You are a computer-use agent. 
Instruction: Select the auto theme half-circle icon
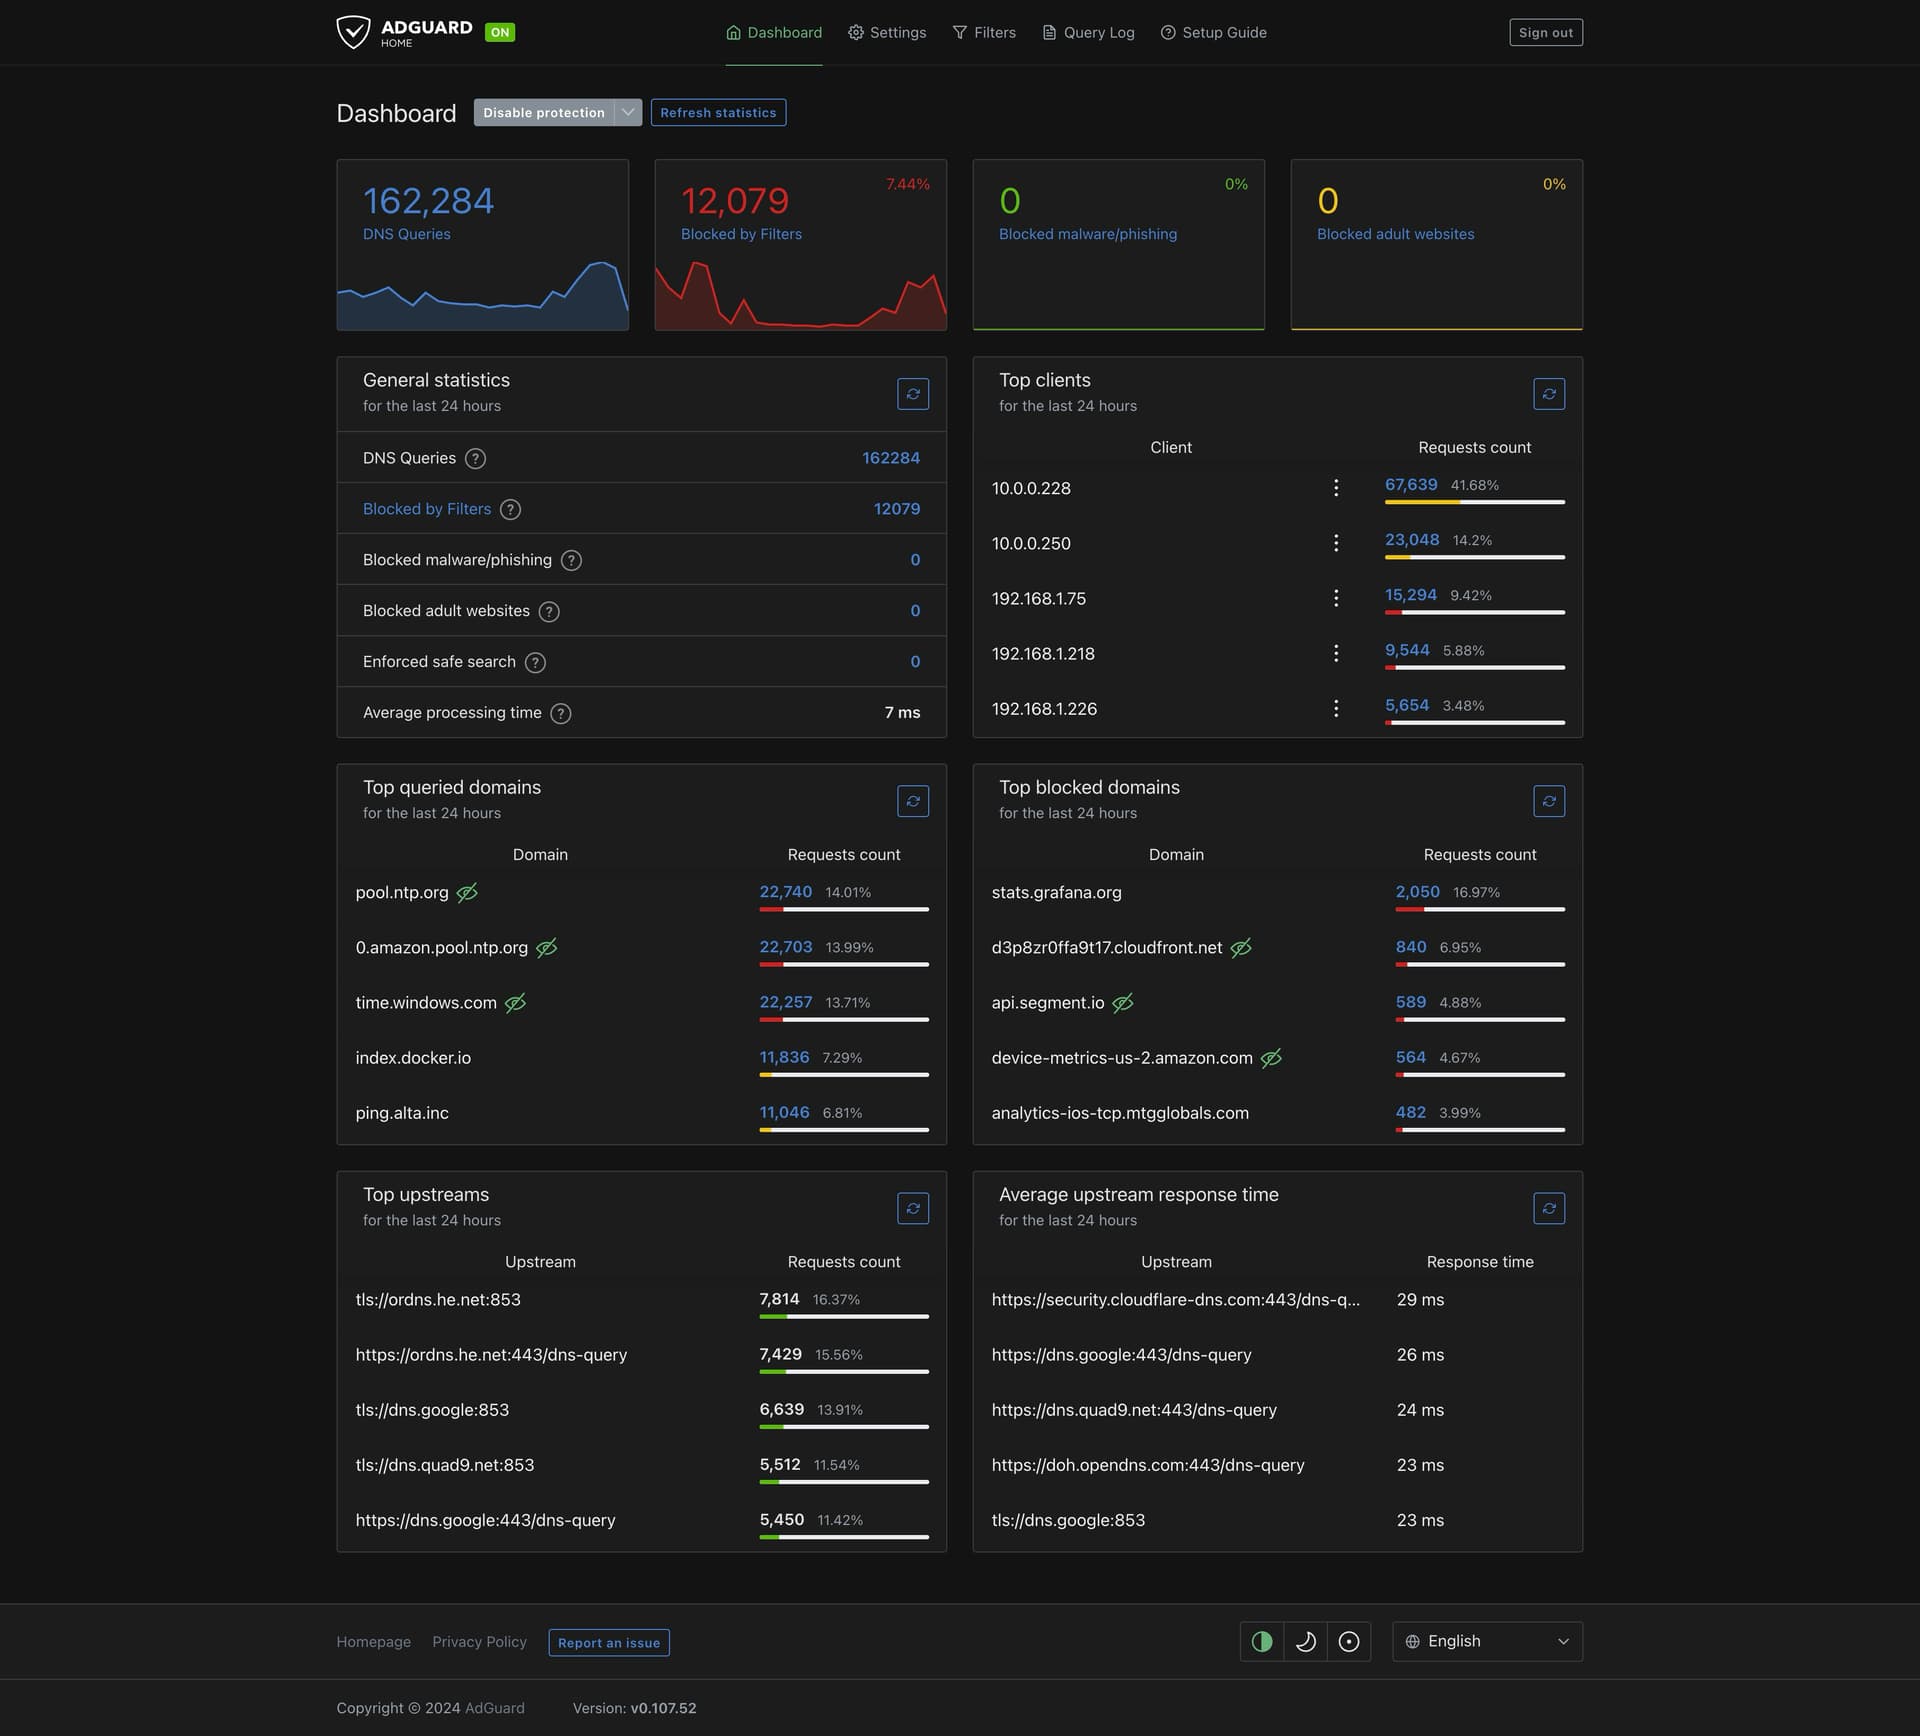tap(1262, 1641)
